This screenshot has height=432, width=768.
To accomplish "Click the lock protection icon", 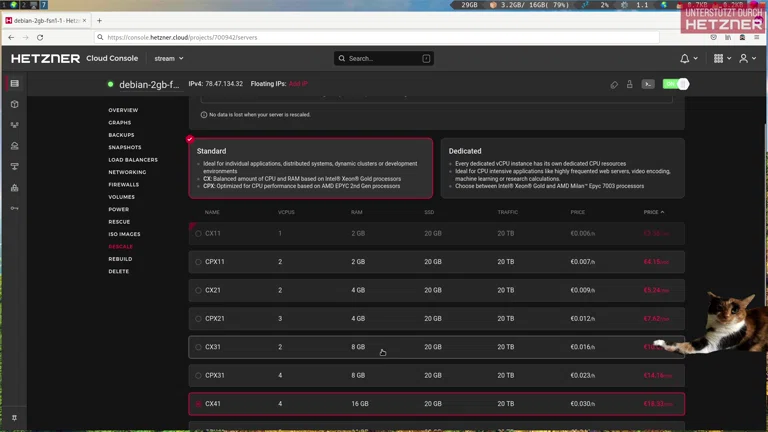I will (x=630, y=84).
